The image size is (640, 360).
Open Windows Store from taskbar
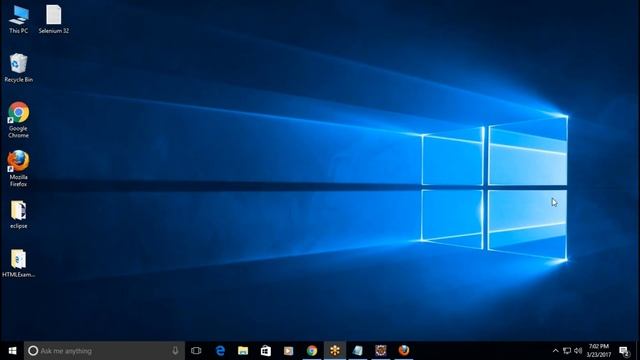(x=266, y=351)
